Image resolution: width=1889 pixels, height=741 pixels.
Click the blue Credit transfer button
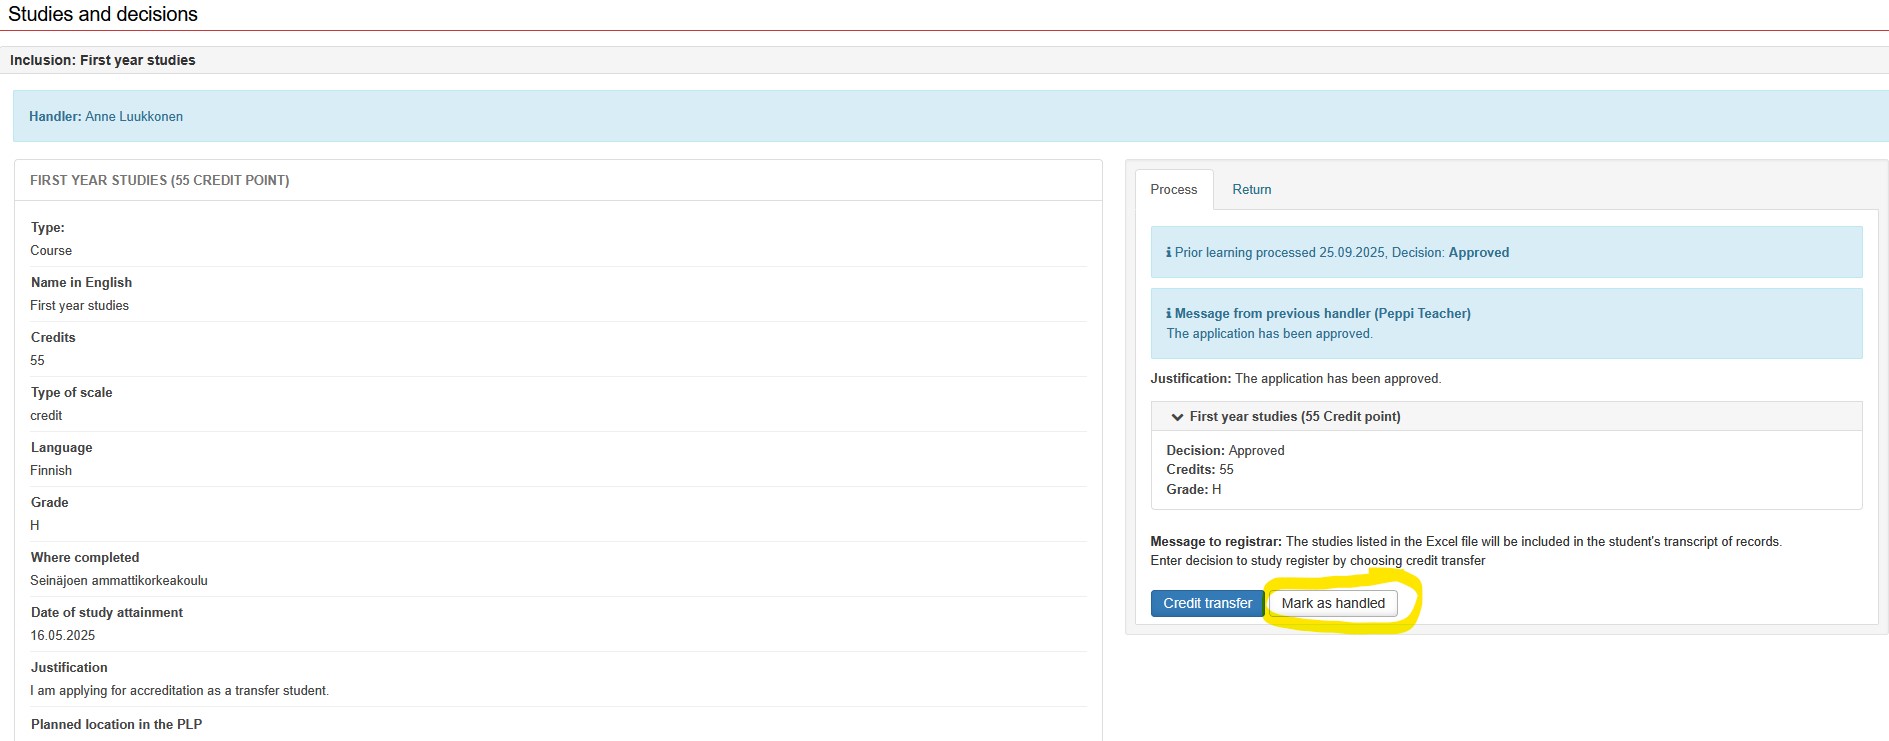[1207, 603]
